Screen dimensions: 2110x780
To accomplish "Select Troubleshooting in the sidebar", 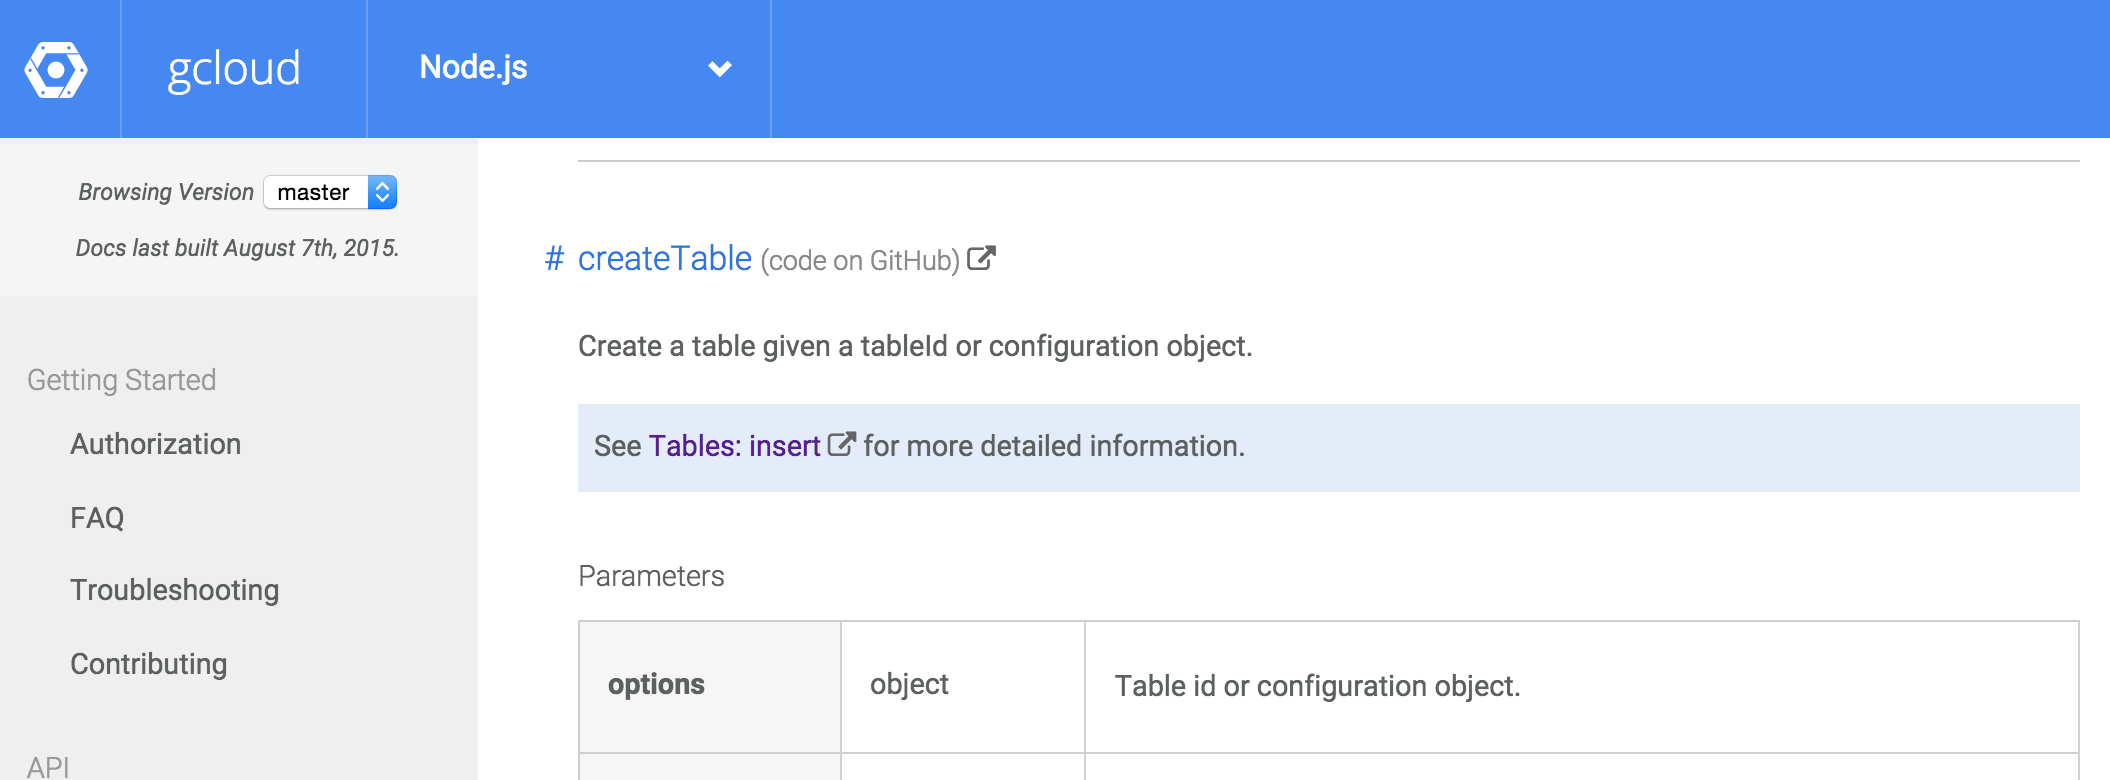I will 175,590.
